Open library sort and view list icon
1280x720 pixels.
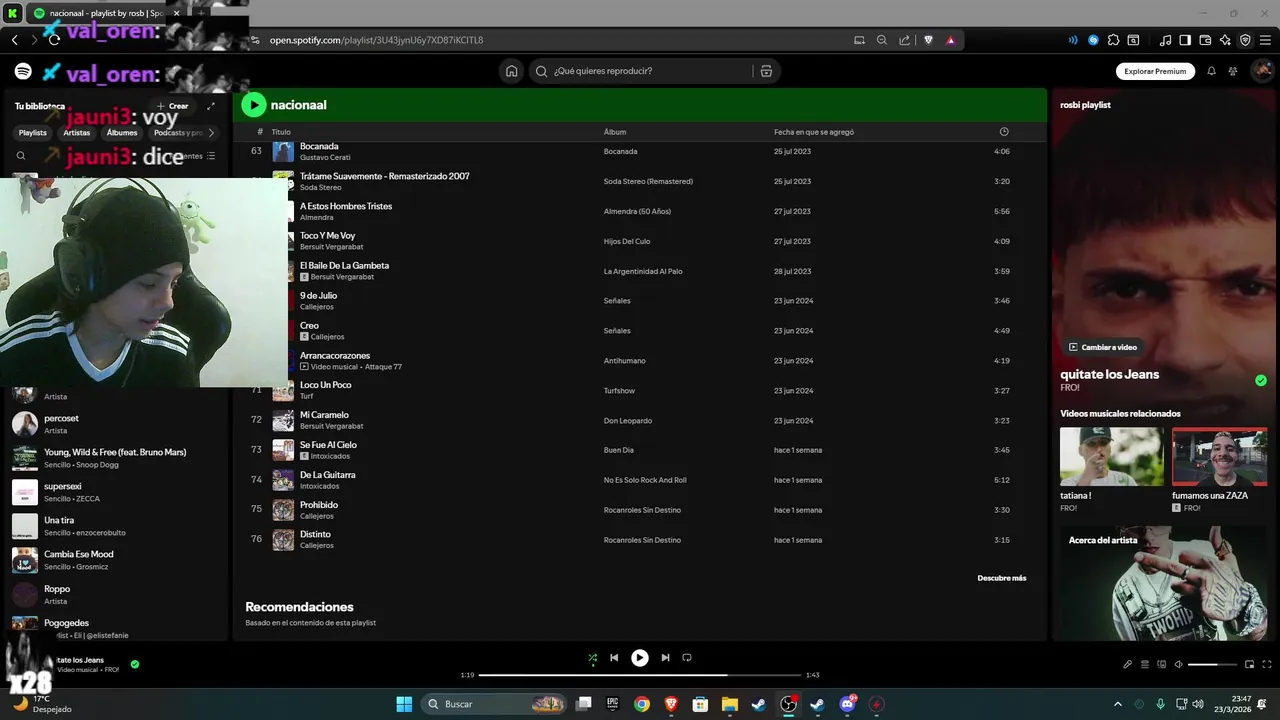coord(211,156)
